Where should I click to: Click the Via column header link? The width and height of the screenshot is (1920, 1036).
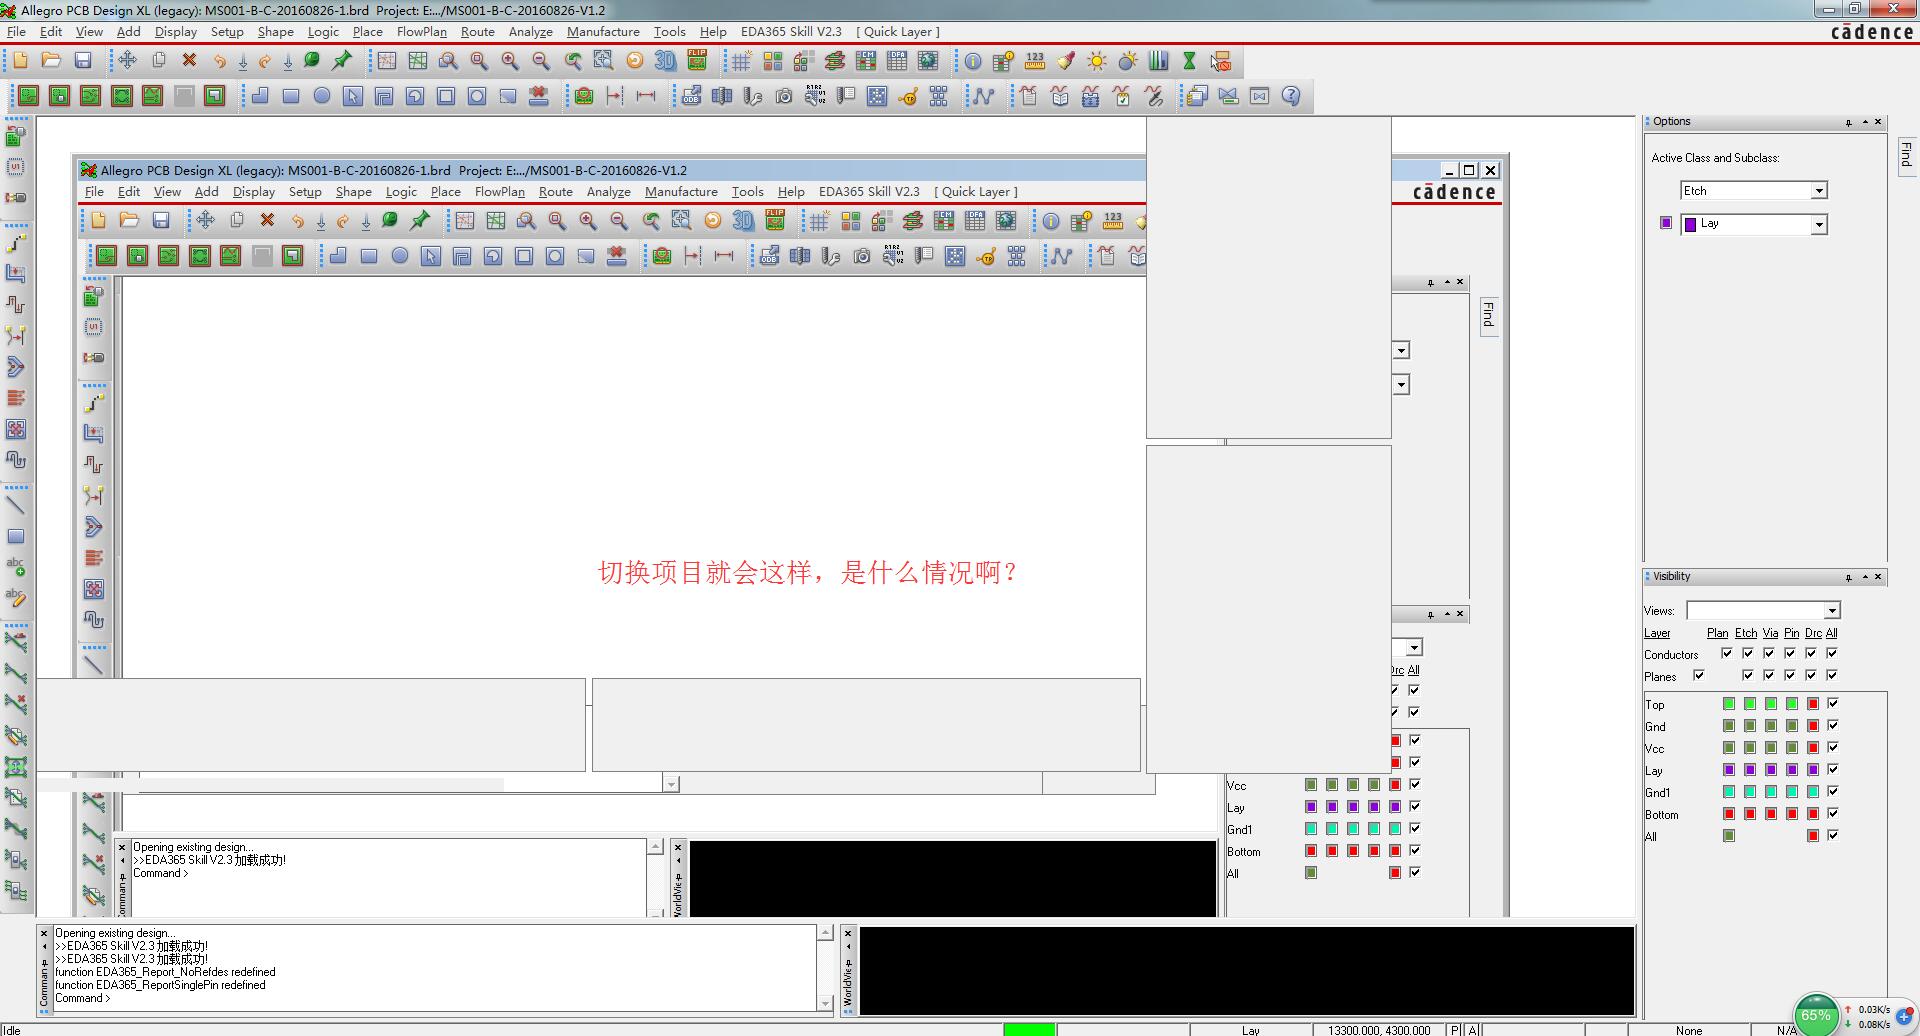(x=1770, y=633)
